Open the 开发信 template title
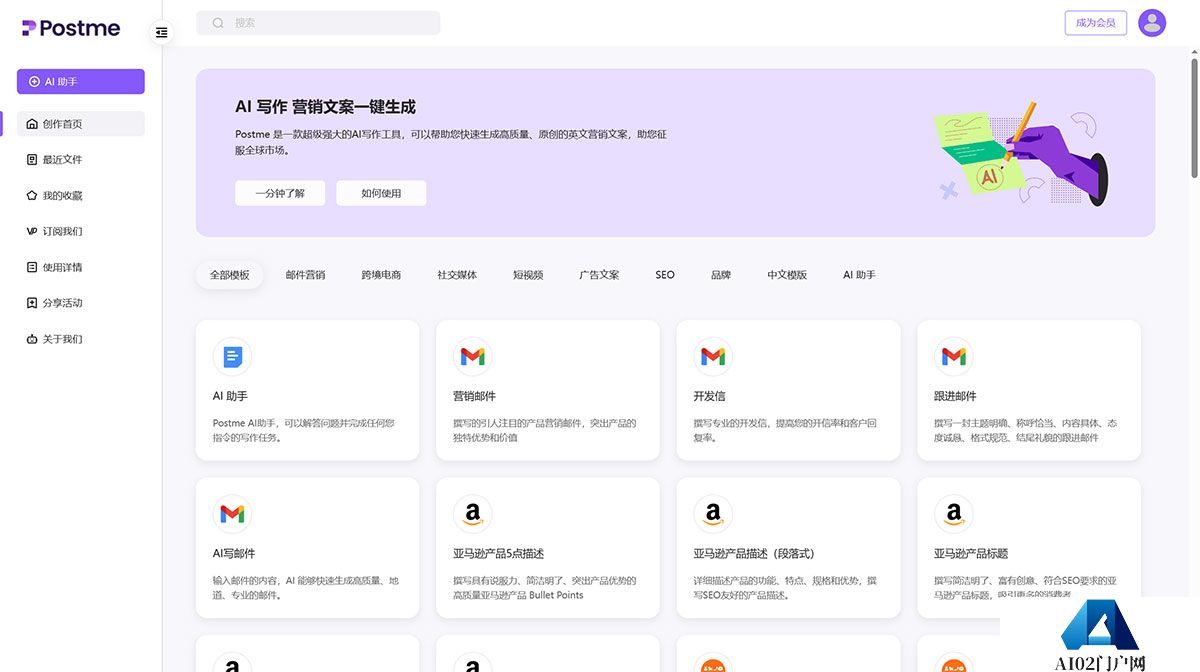Image resolution: width=1200 pixels, height=672 pixels. click(709, 396)
